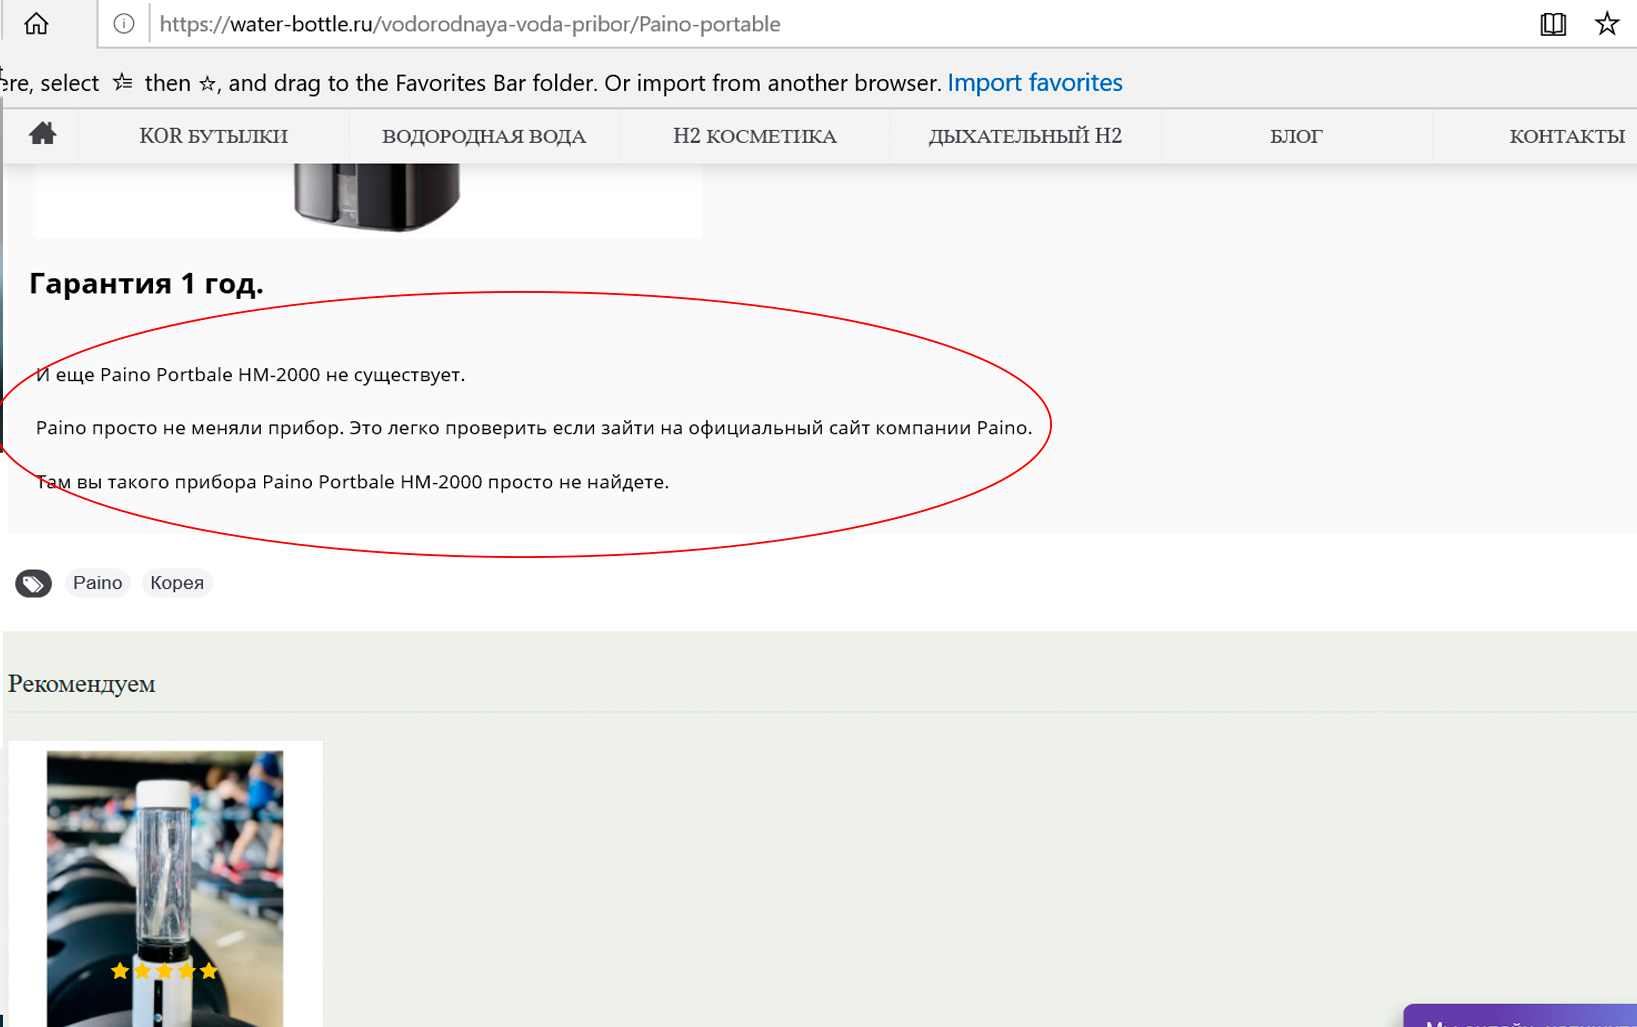The height and width of the screenshot is (1027, 1637).
Task: Add page to favorites star icon
Action: tap(1607, 23)
